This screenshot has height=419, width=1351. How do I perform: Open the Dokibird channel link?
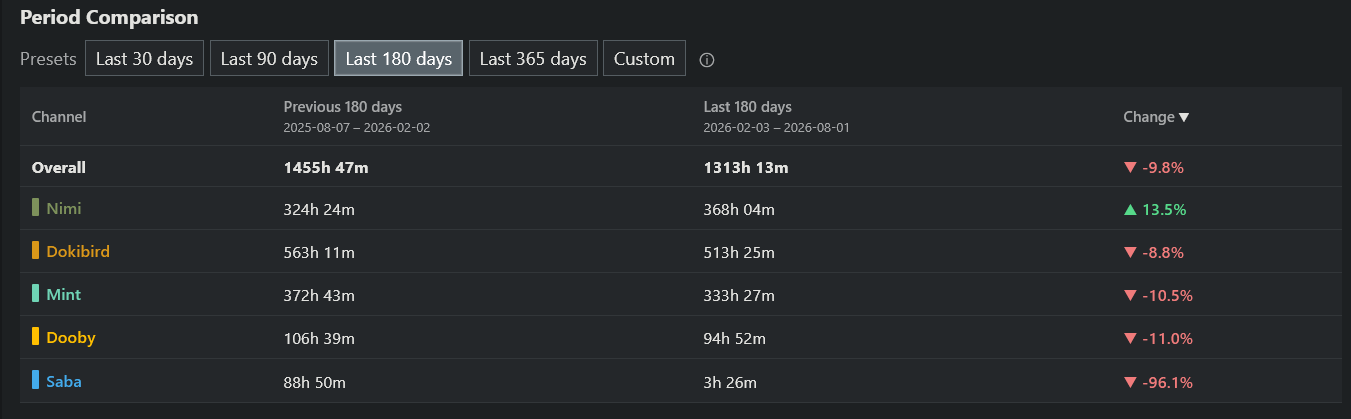78,252
